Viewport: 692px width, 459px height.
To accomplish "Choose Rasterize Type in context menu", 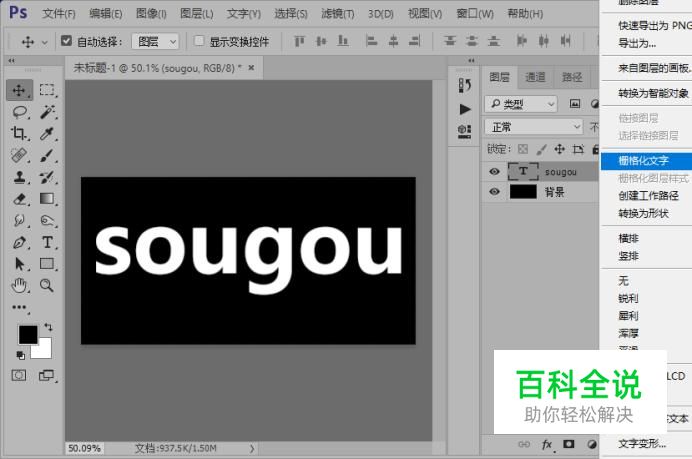I will pyautogui.click(x=646, y=161).
